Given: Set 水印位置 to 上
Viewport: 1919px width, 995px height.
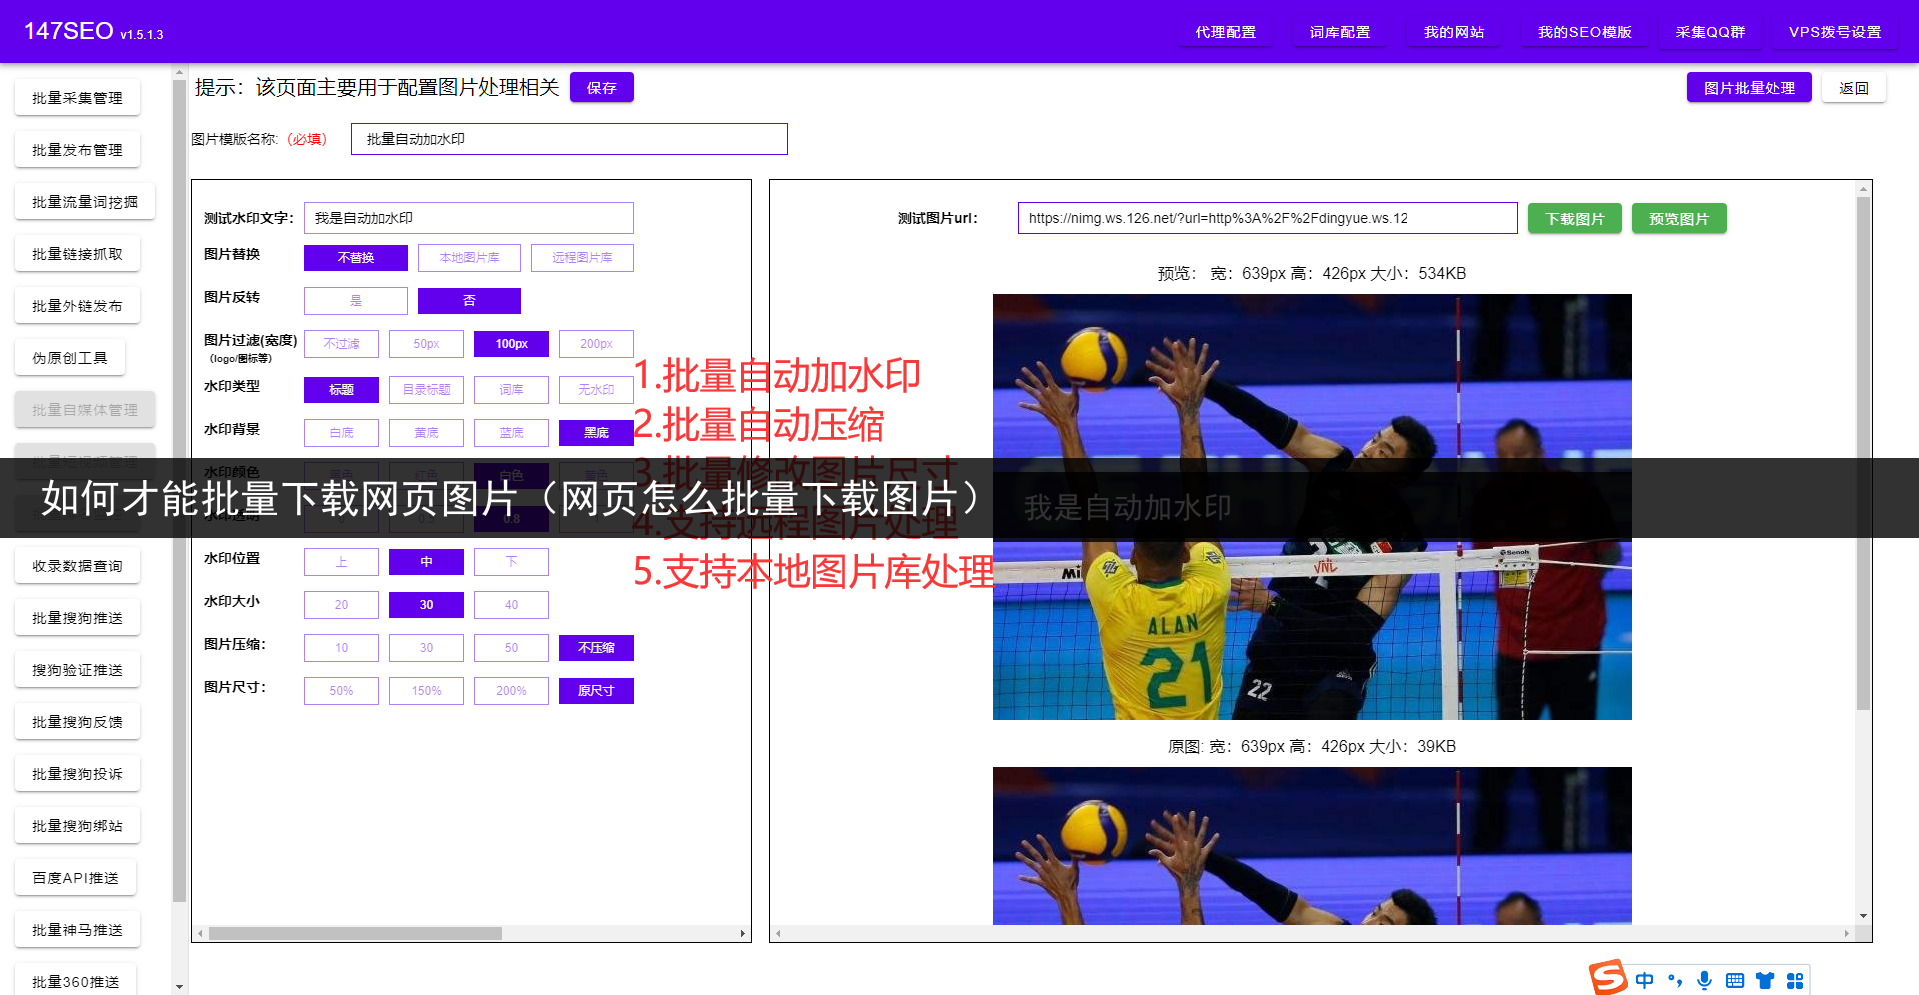Looking at the screenshot, I should click(341, 562).
